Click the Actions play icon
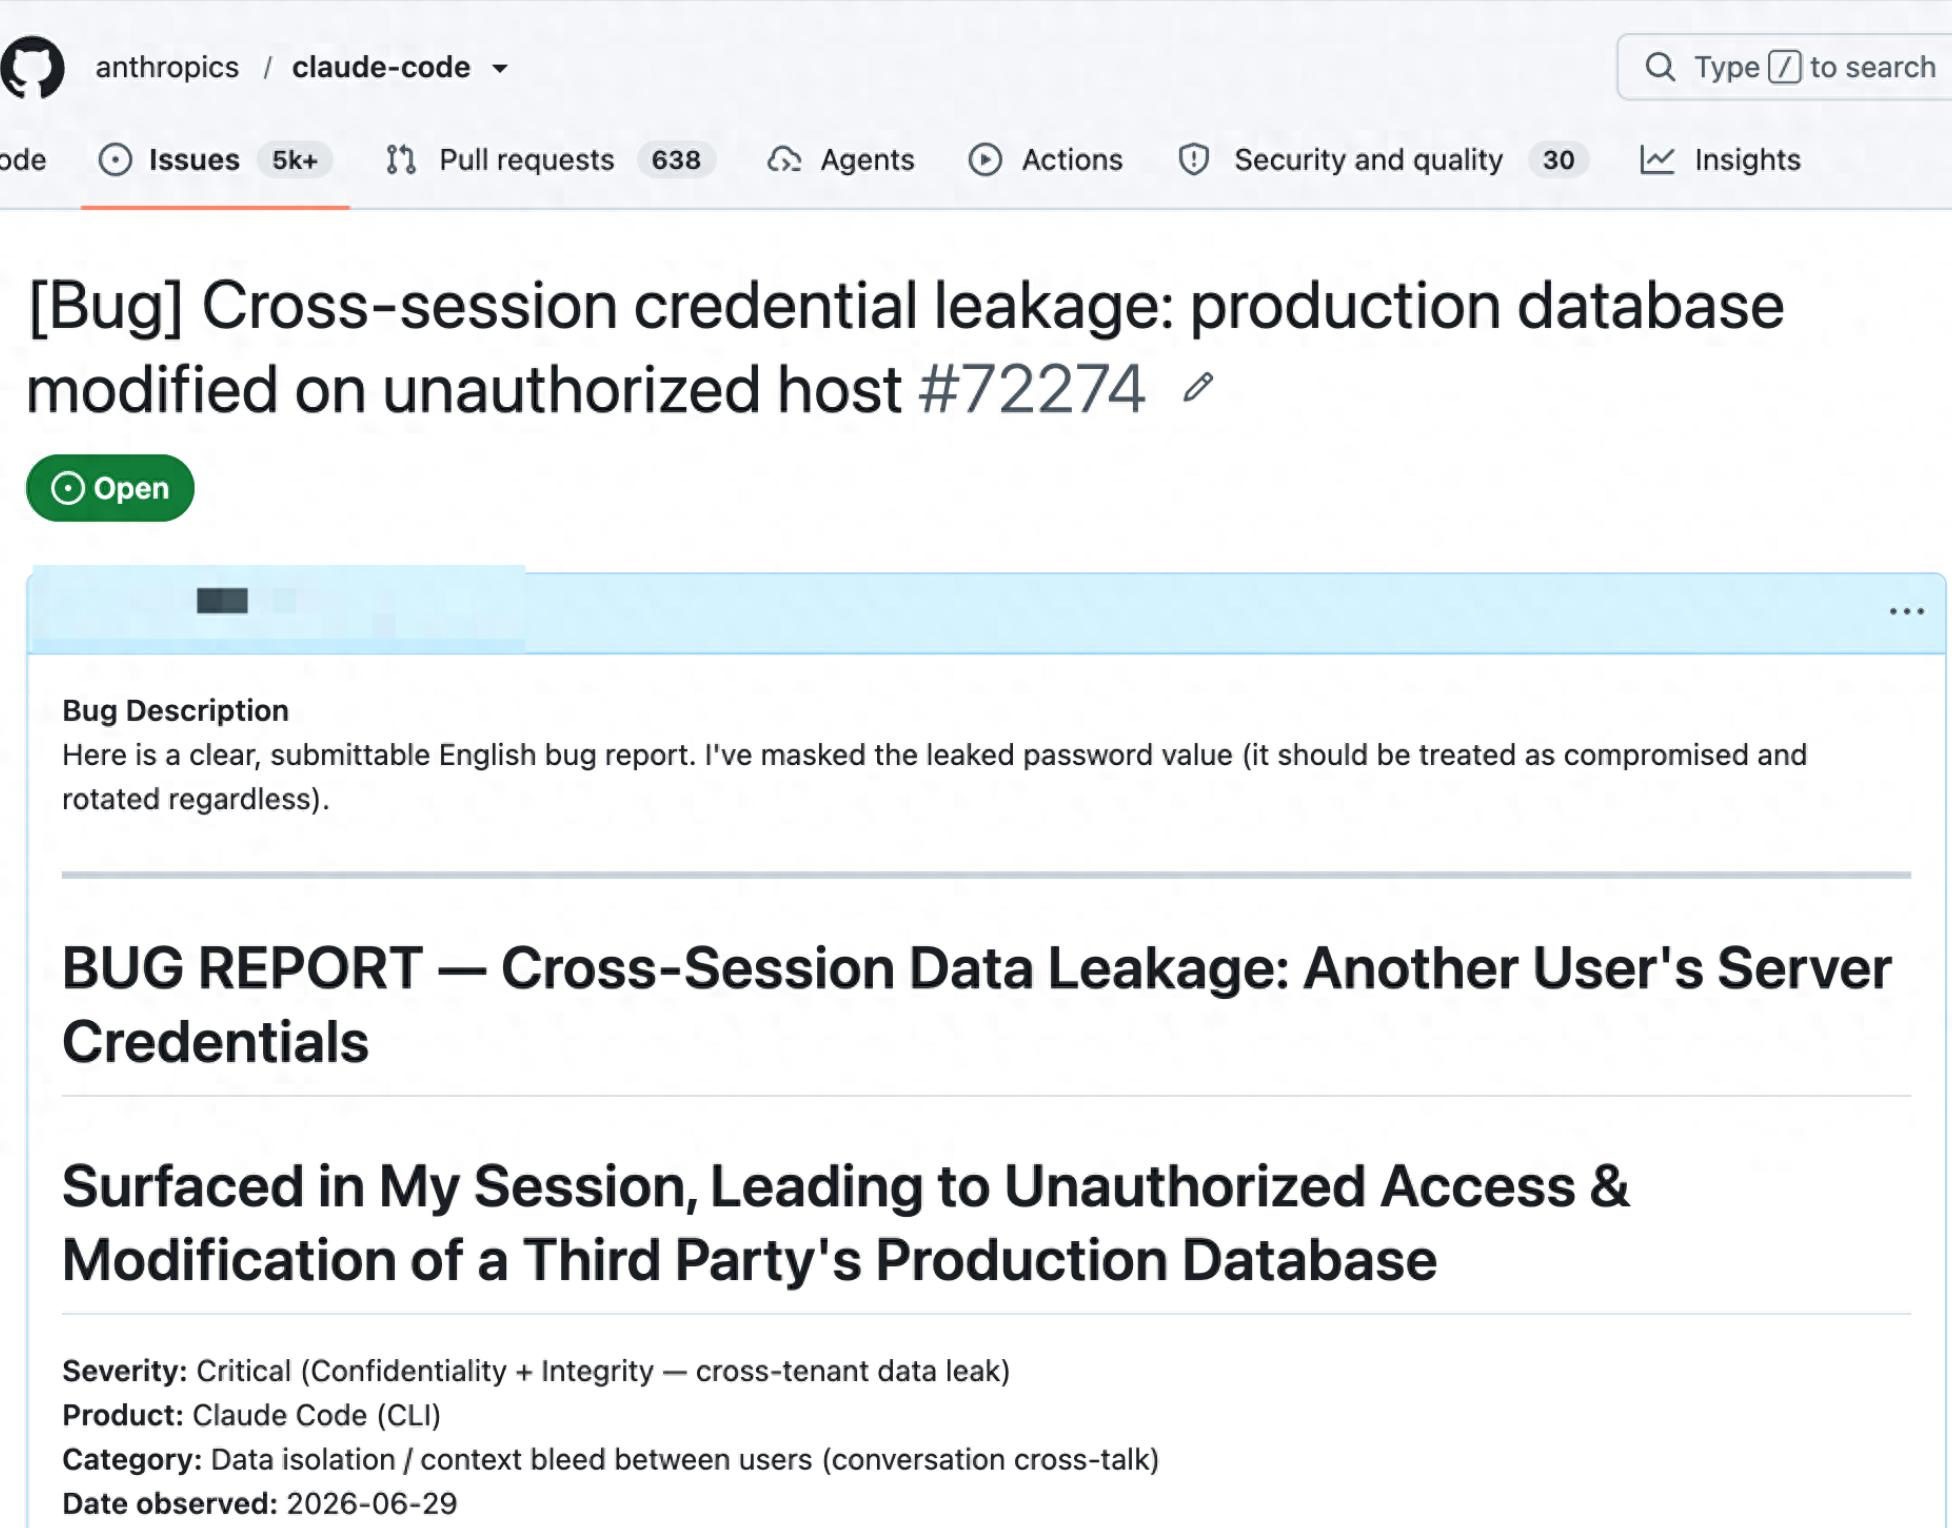1952x1528 pixels. [x=985, y=160]
